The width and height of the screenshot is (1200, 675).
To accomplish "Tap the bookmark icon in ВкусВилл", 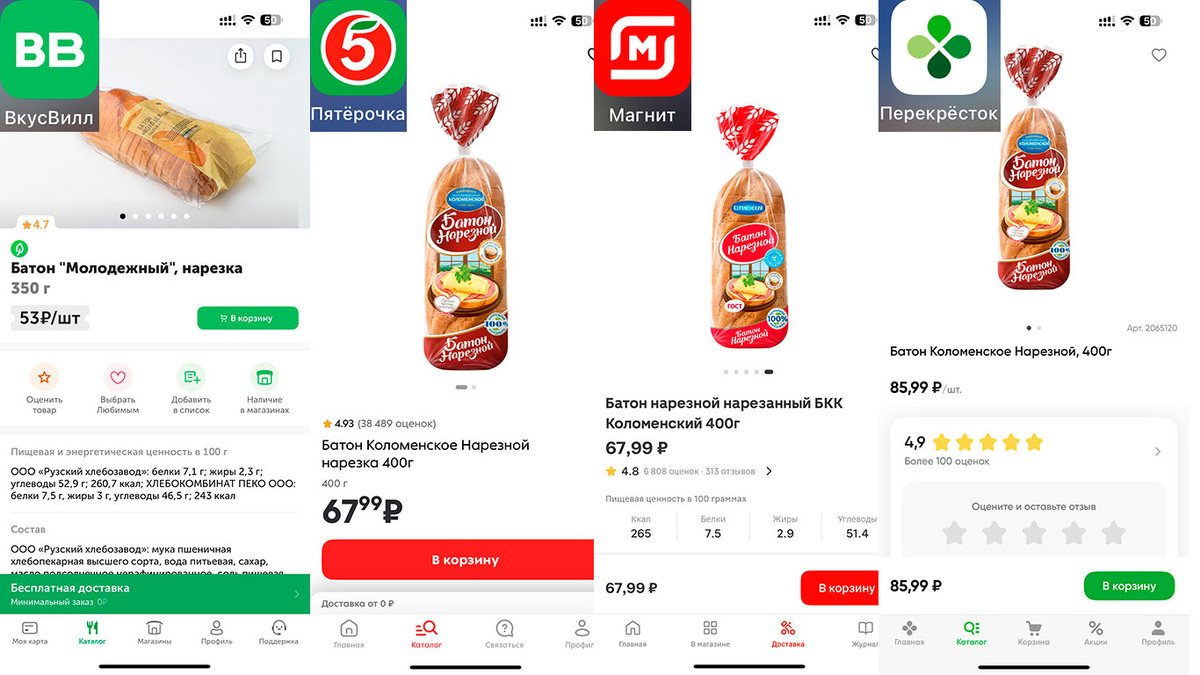I will (x=277, y=57).
